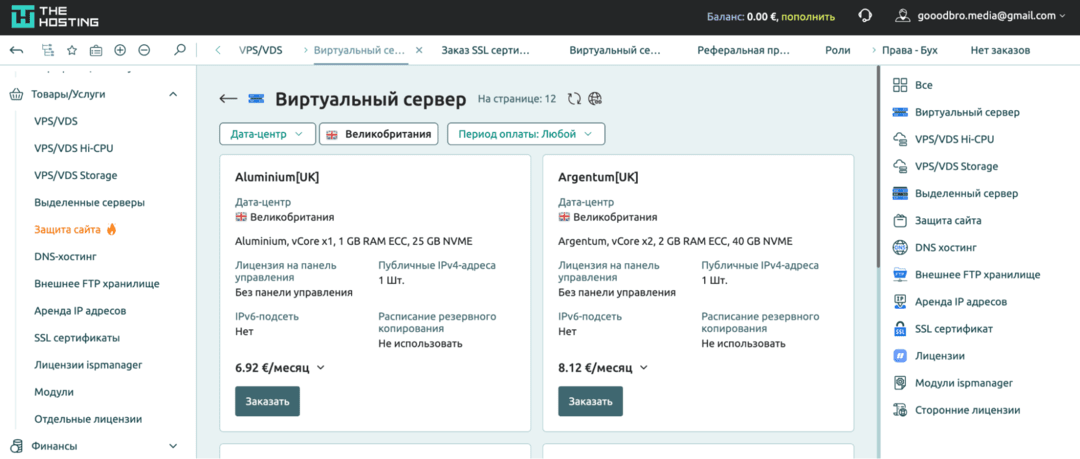Click the briefcase toolbar icon
The image size is (1080, 459).
click(96, 50)
